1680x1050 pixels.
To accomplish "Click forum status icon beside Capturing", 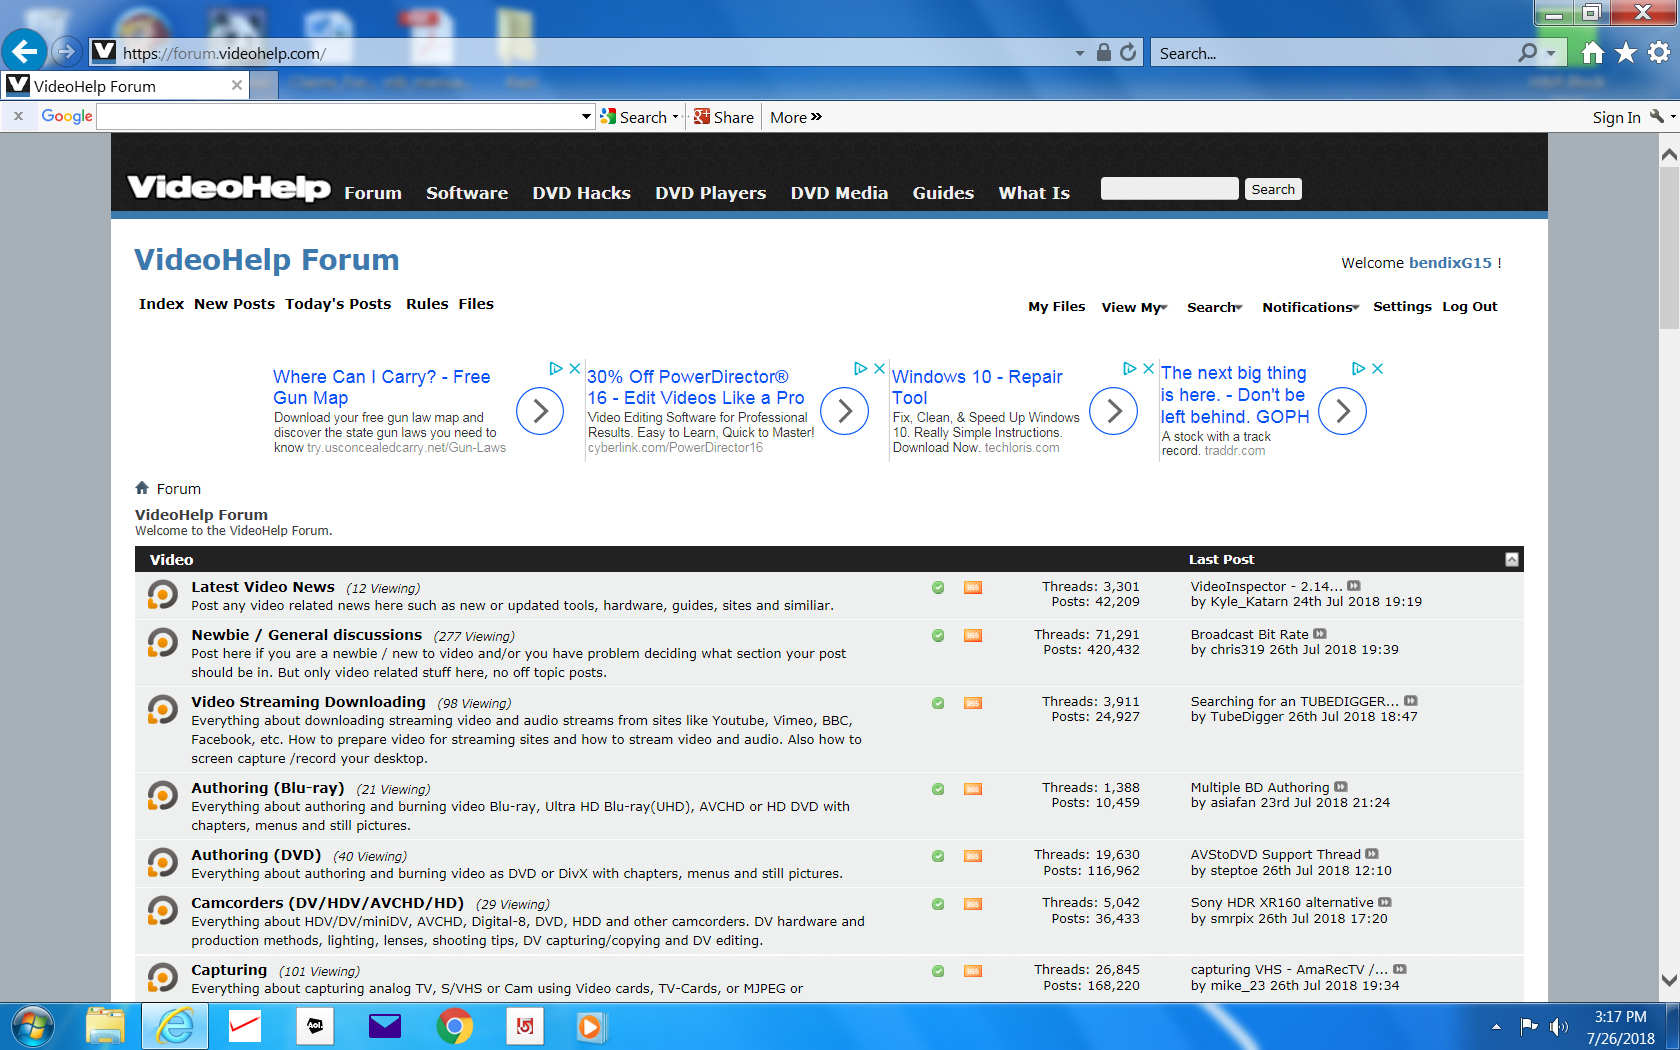I will point(162,977).
